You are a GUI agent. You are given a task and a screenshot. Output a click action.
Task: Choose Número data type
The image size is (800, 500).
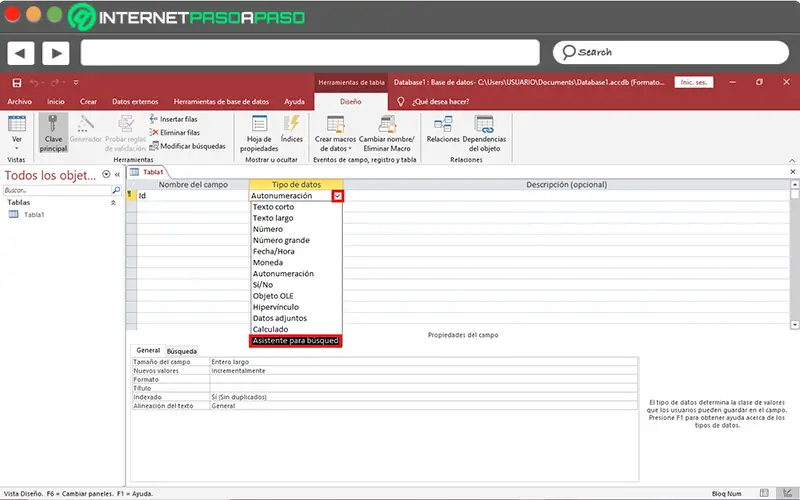click(267, 229)
